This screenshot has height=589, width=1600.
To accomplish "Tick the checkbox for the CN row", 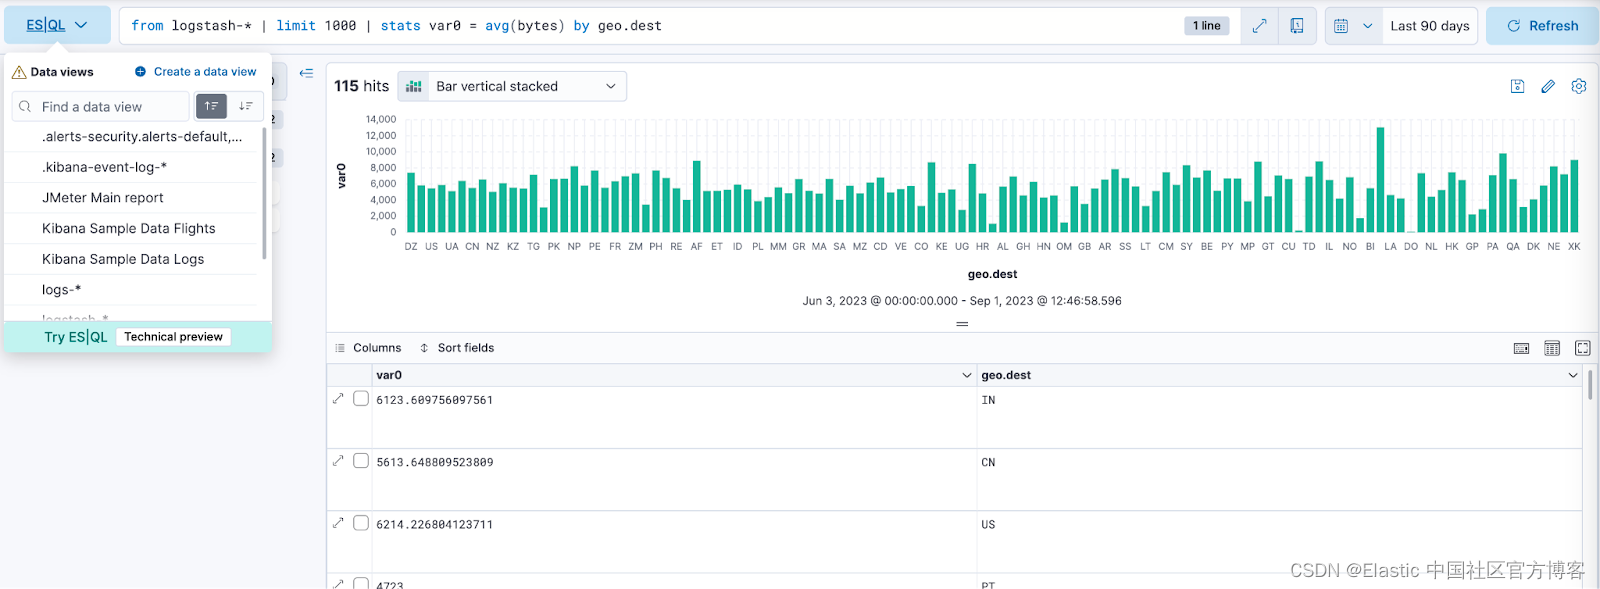I will click(361, 461).
